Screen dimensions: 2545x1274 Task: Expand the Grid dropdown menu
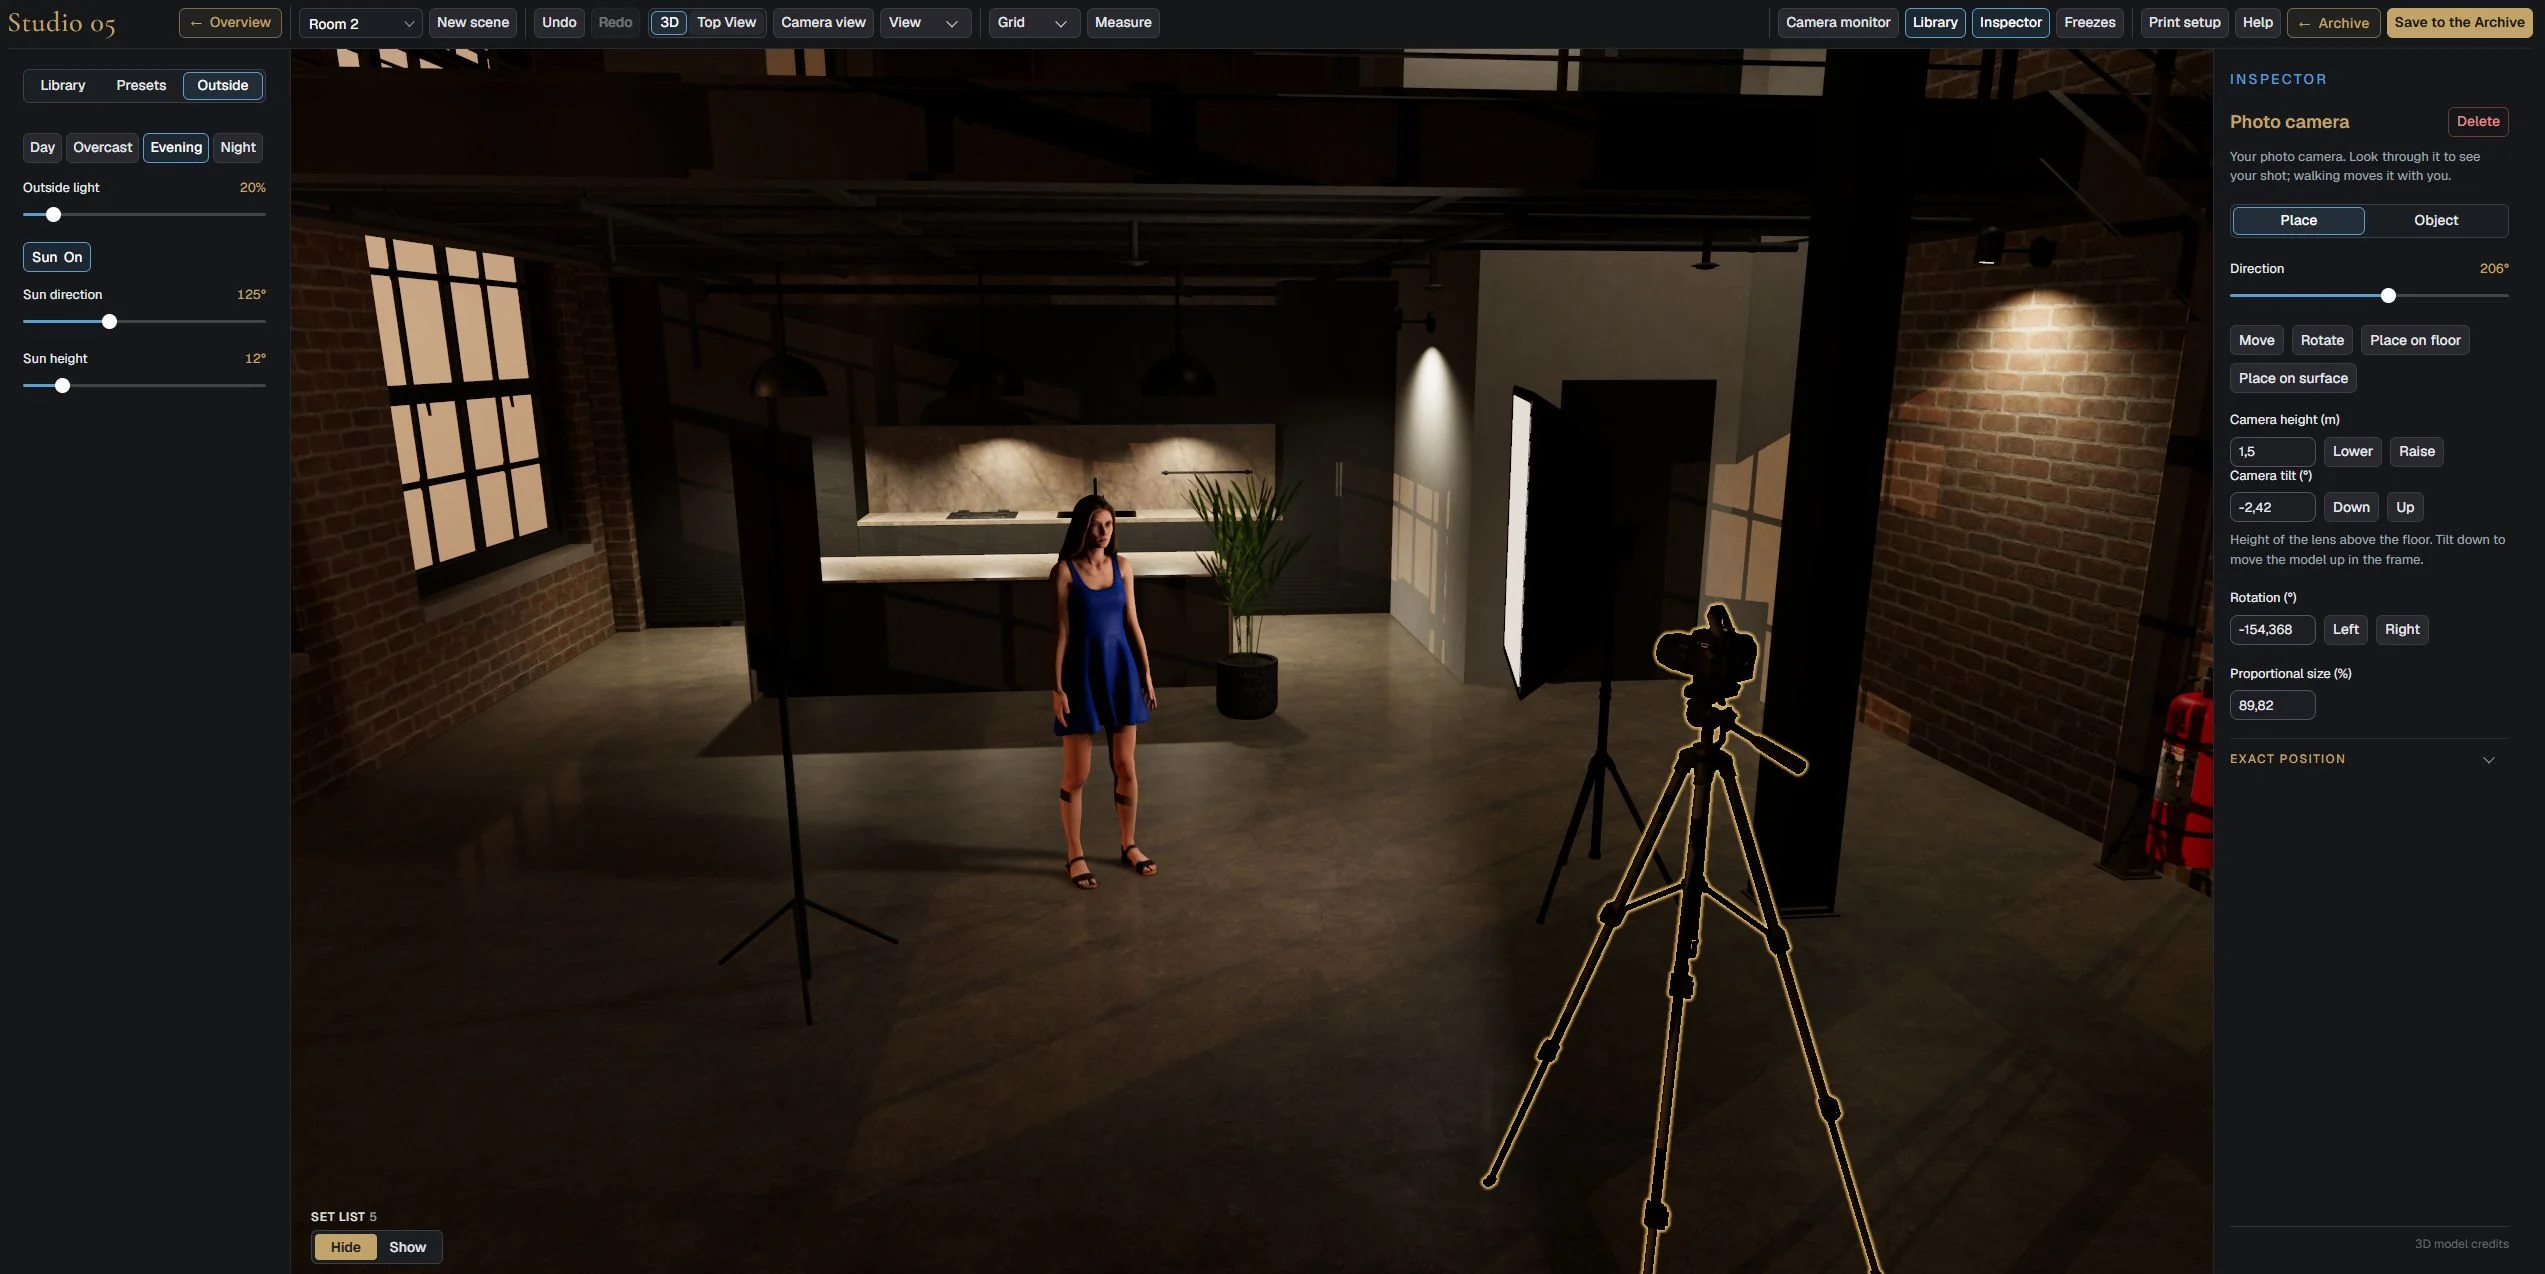coord(1034,23)
